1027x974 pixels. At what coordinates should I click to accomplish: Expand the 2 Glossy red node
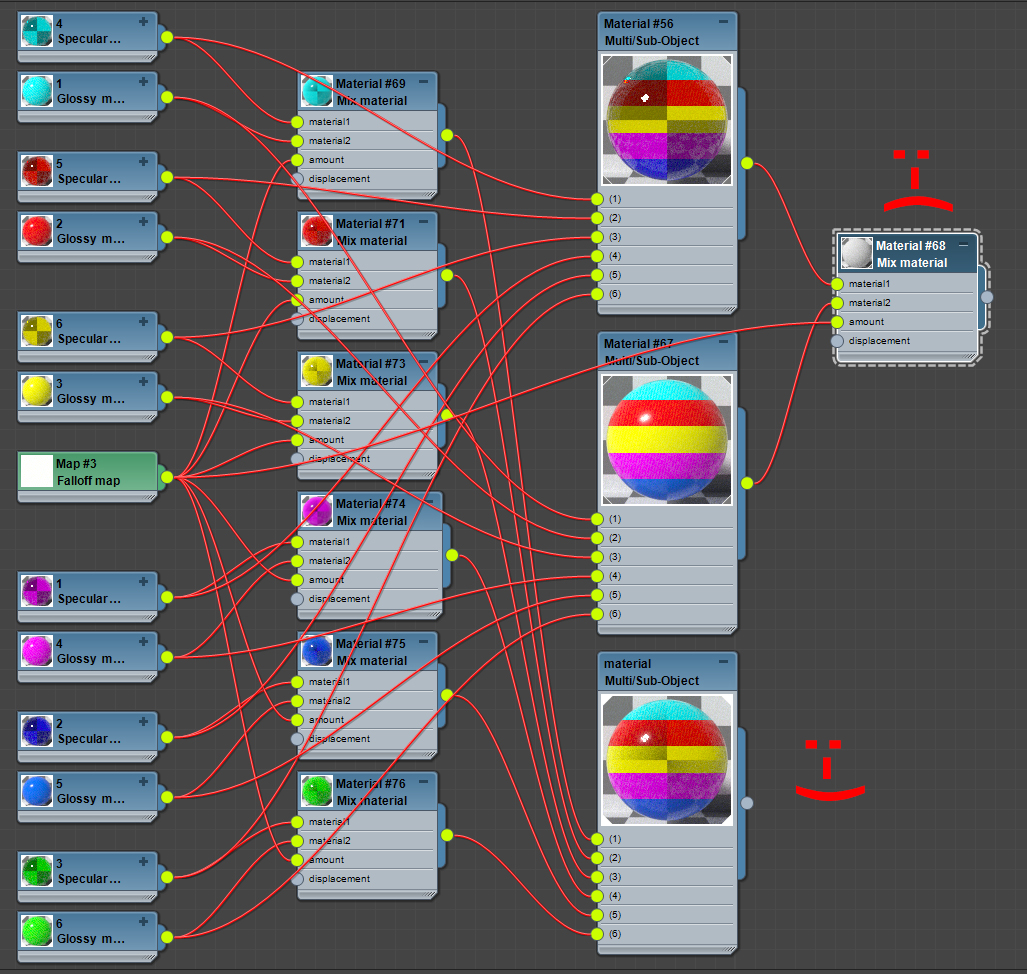(143, 221)
